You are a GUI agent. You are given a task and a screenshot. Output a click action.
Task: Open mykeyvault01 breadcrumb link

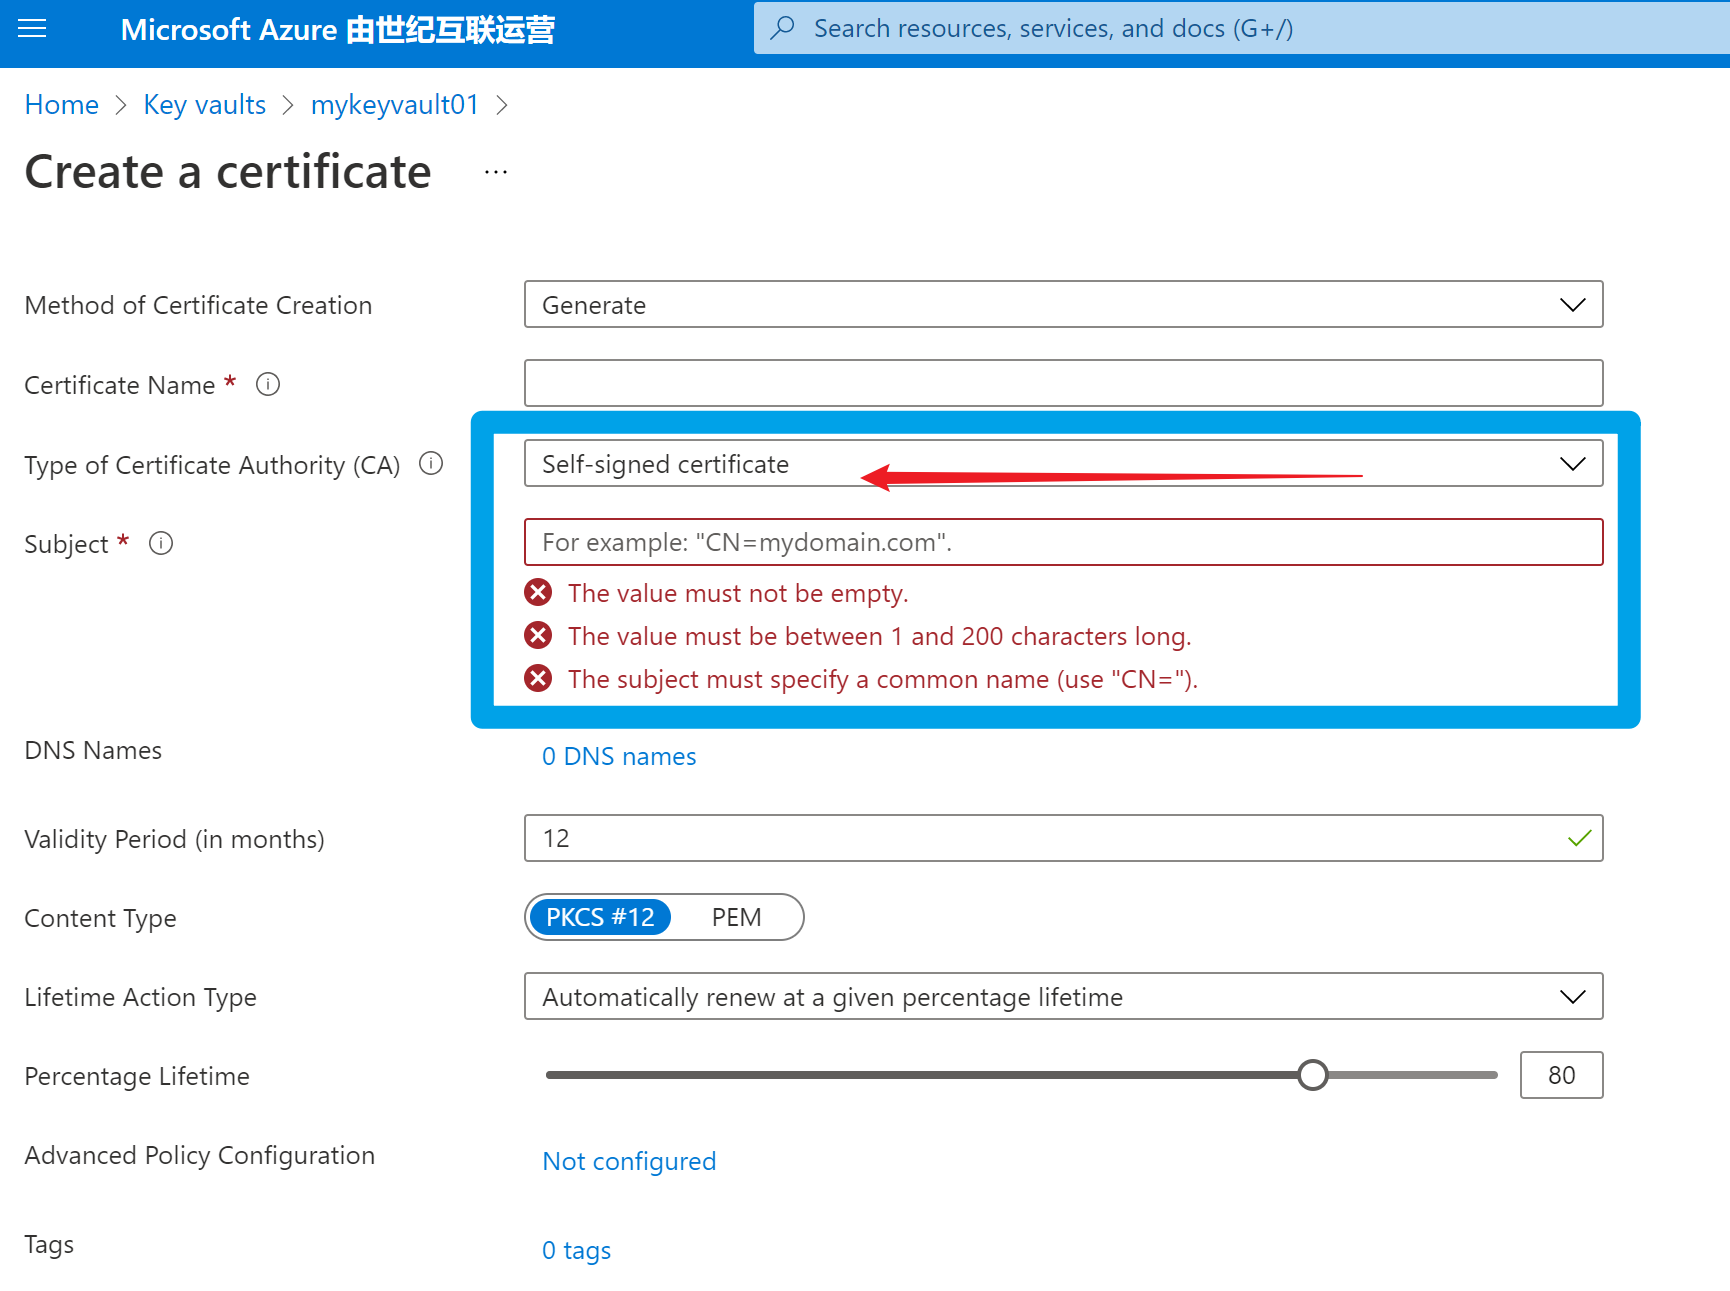394,105
